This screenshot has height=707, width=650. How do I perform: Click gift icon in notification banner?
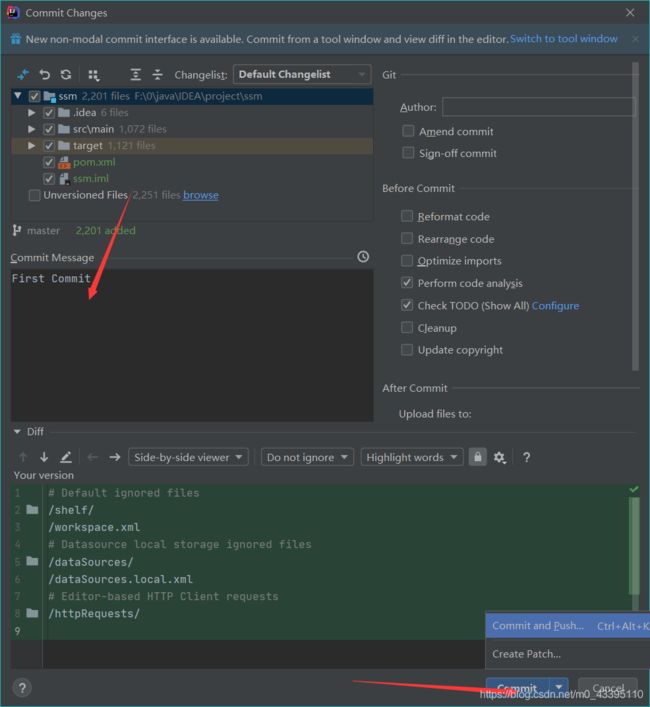point(16,39)
